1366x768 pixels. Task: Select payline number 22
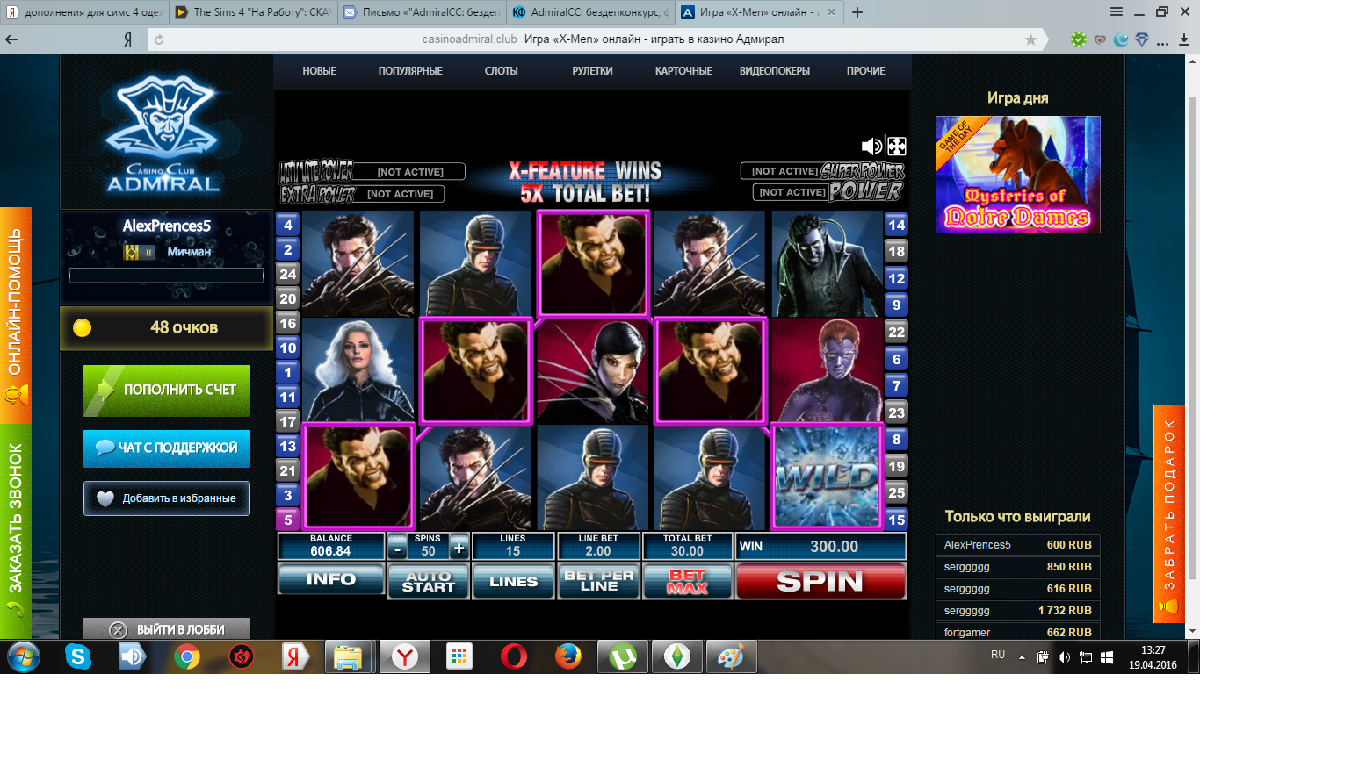[896, 332]
